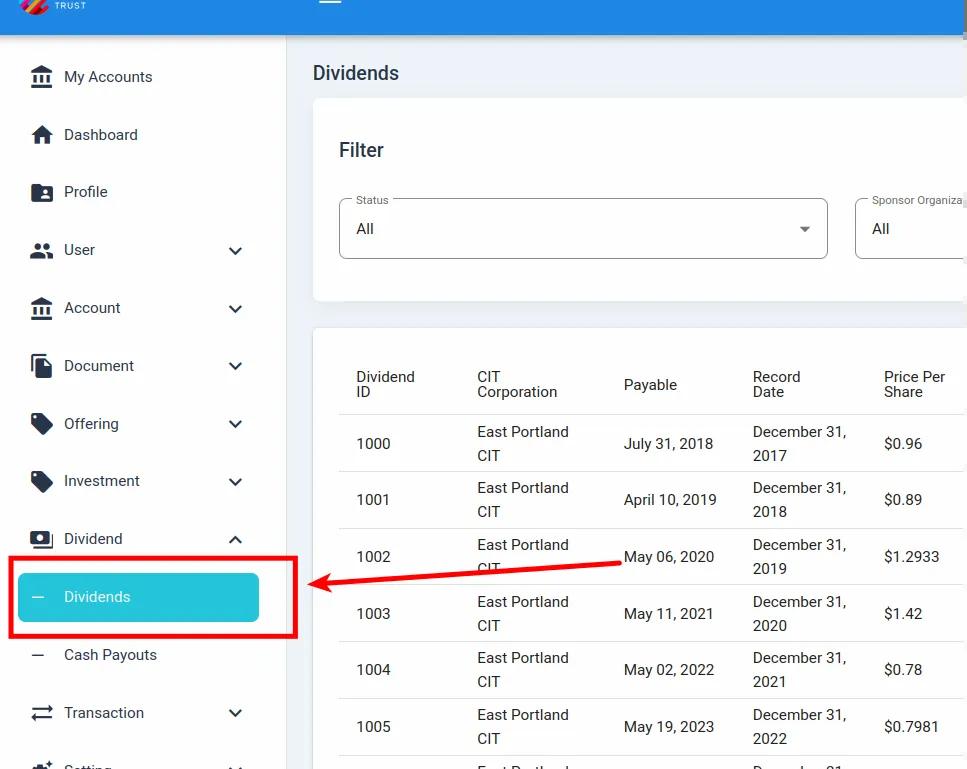
Task: Click the Offering tag icon
Action: click(42, 424)
